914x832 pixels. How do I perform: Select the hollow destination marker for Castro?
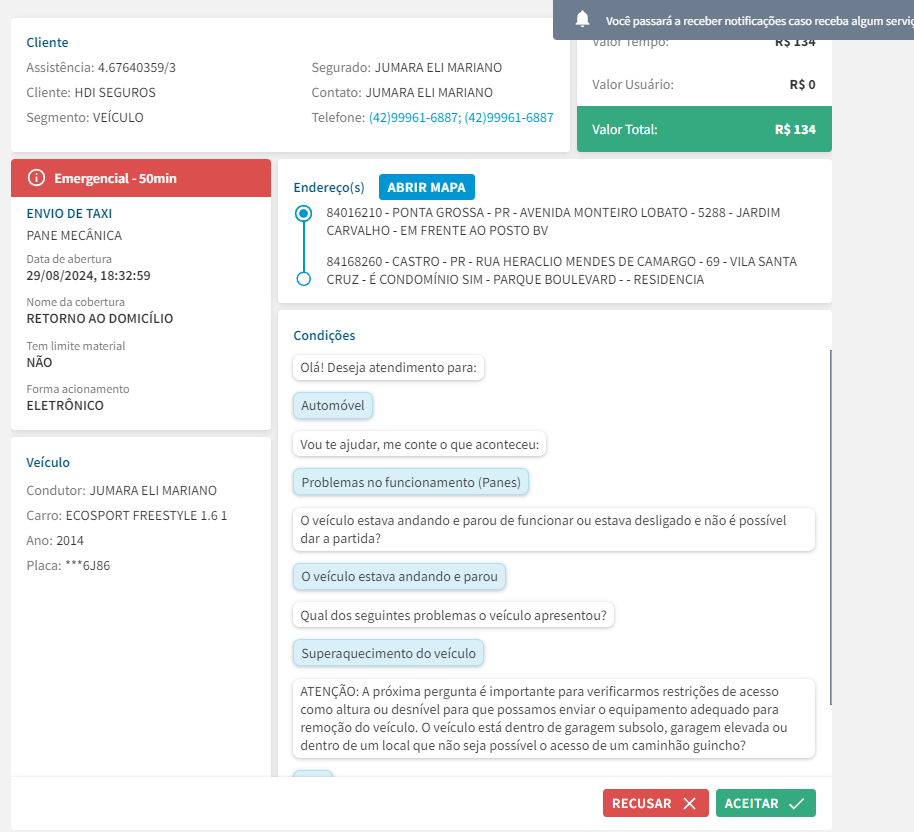coord(304,278)
